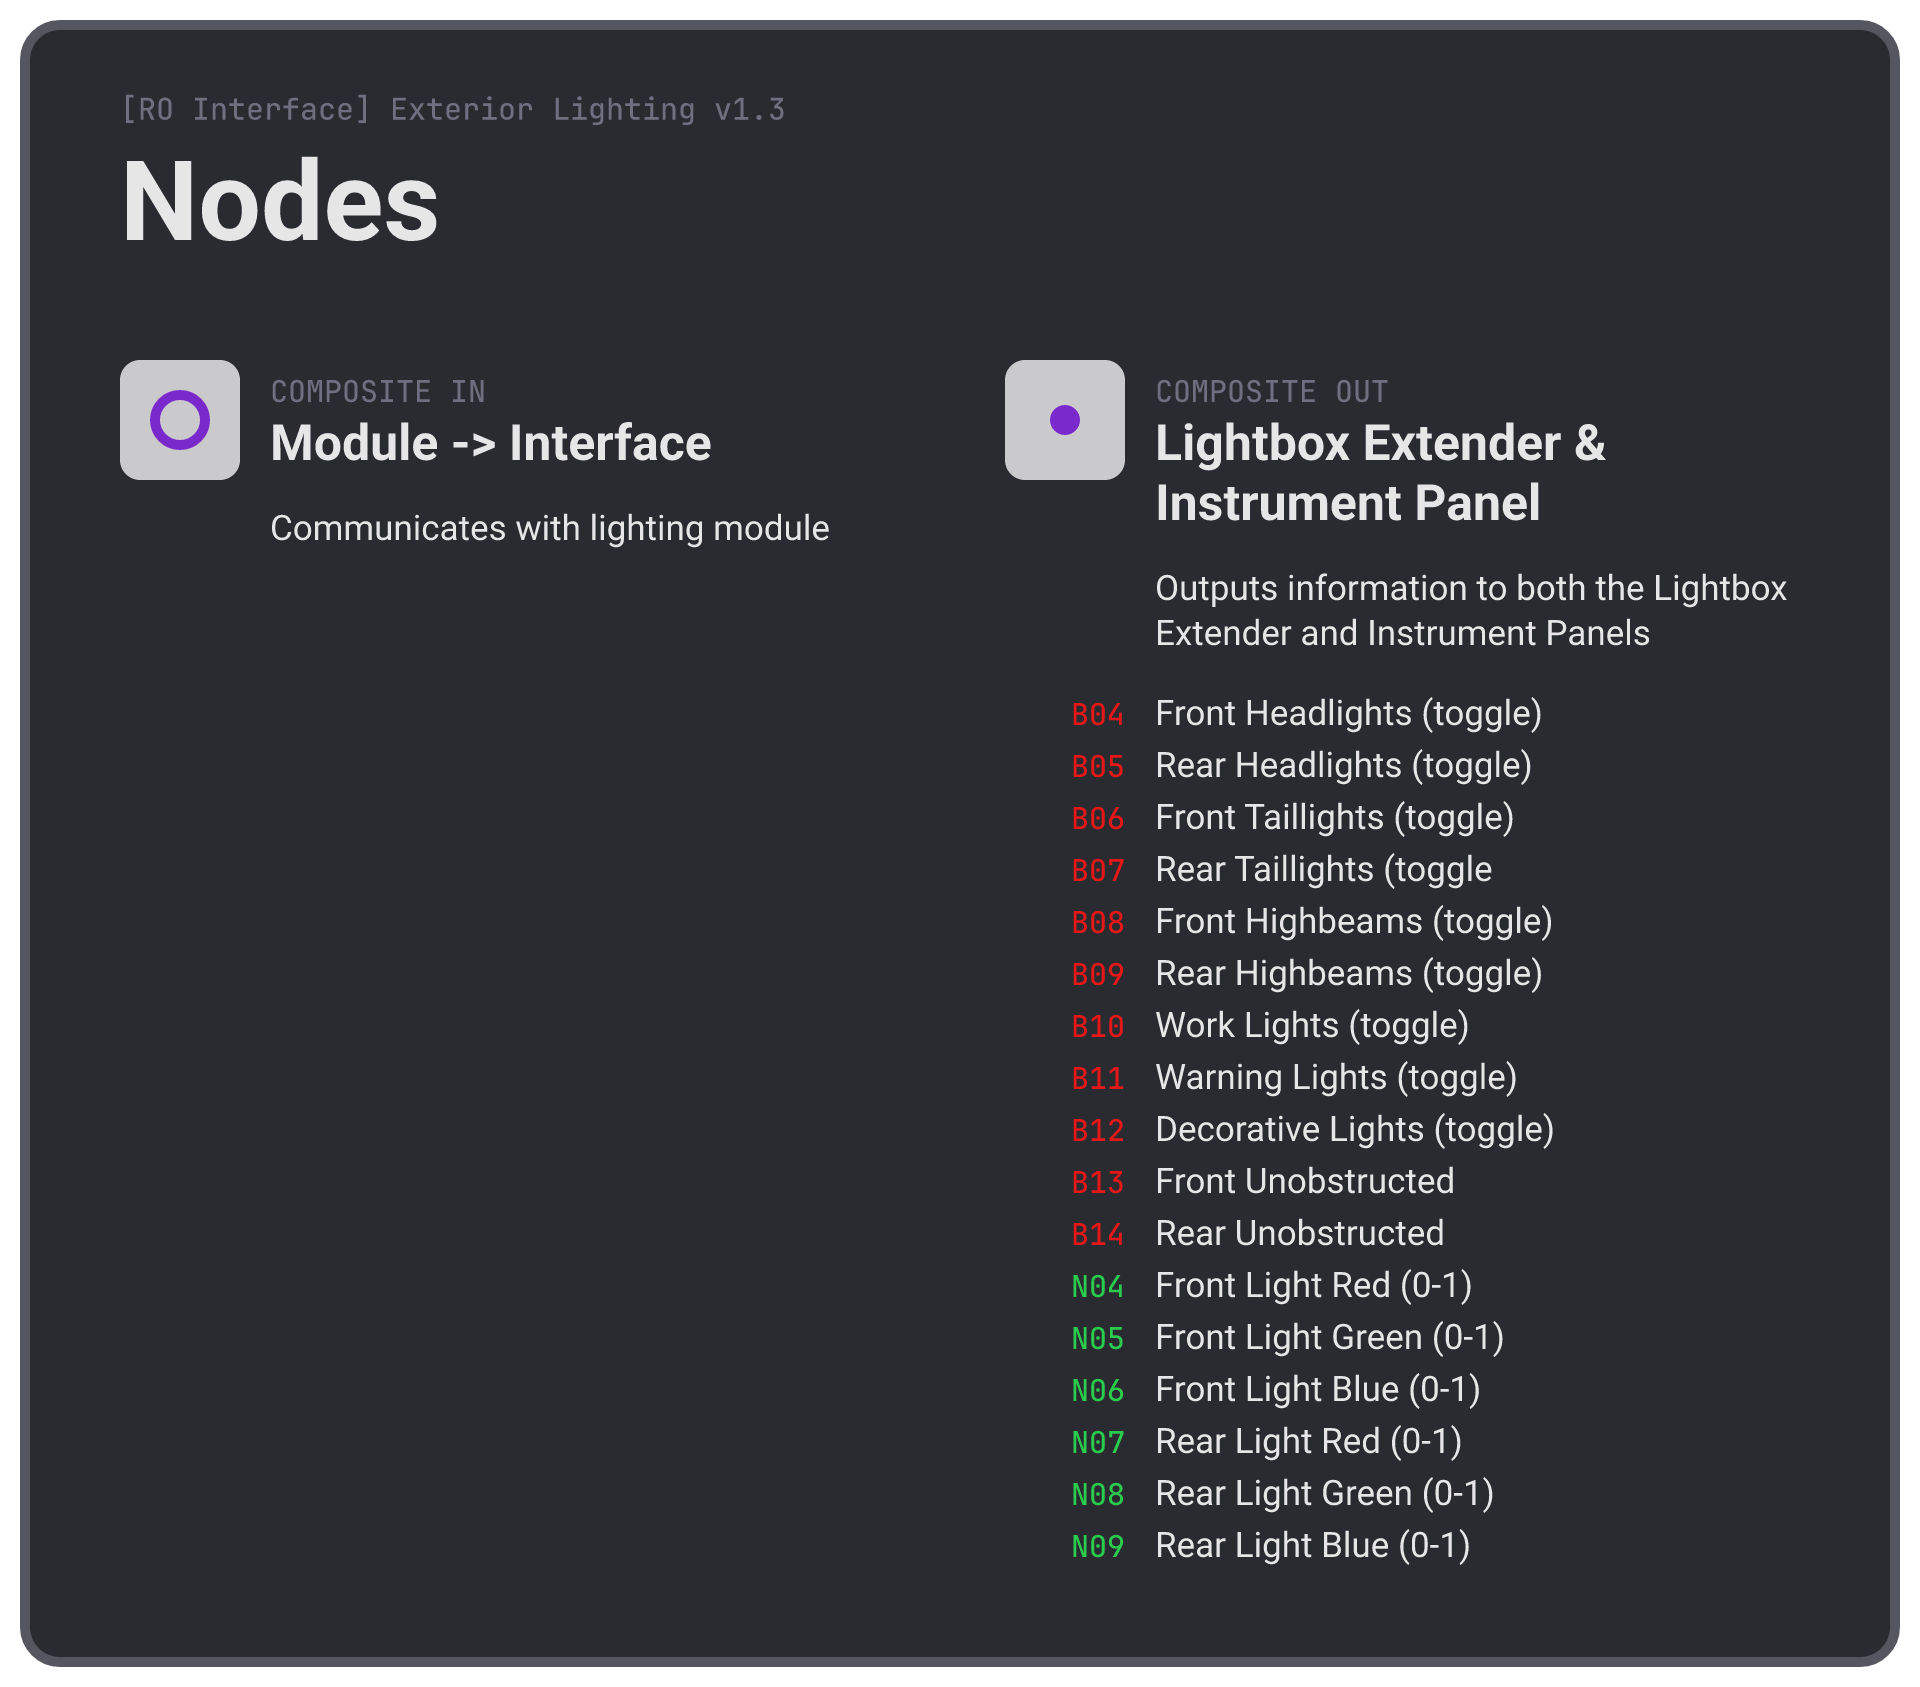Screen dimensions: 1920x1687
Task: Select the N04 channel code
Action: tap(1098, 1287)
